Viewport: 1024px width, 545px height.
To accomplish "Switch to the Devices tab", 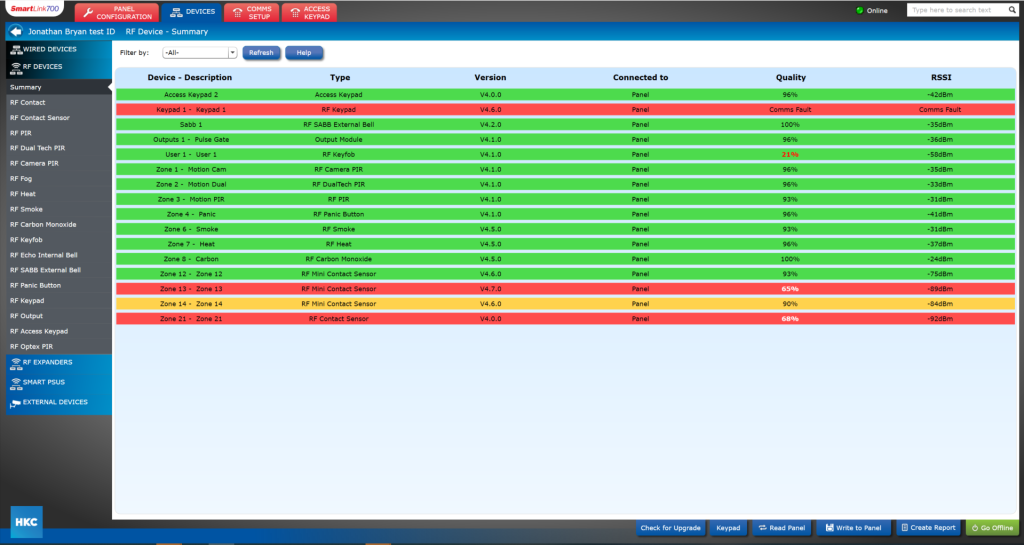I will (192, 12).
